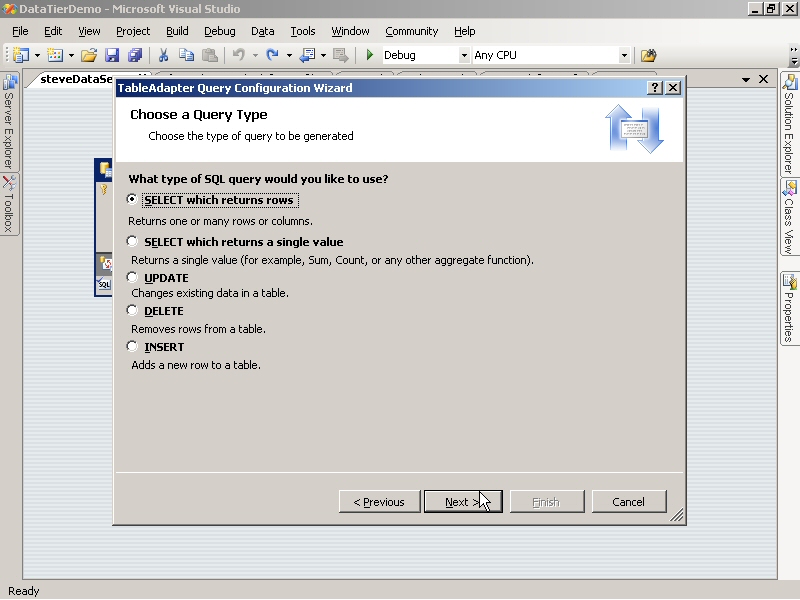Image resolution: width=800 pixels, height=600 pixels.
Task: Click the Next wizard button
Action: point(463,502)
